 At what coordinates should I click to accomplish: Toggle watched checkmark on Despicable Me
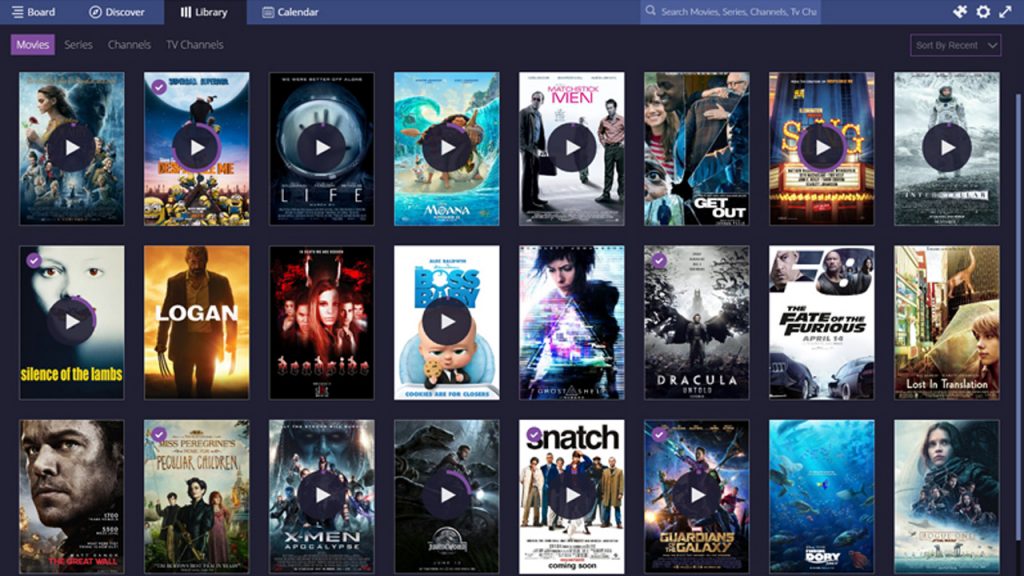(x=159, y=86)
